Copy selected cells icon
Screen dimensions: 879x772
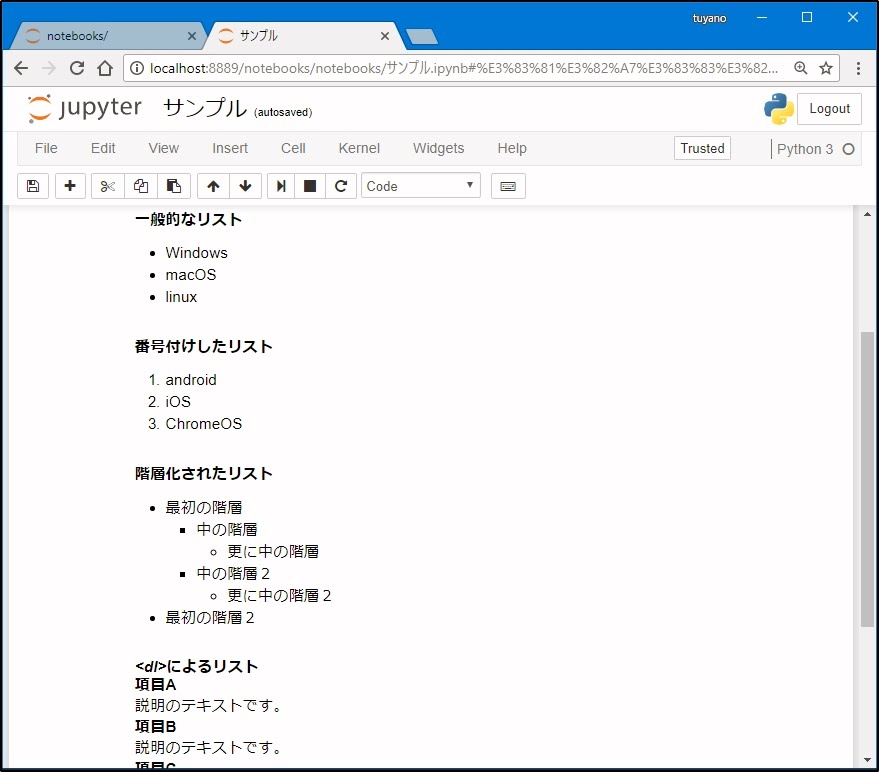tap(141, 186)
